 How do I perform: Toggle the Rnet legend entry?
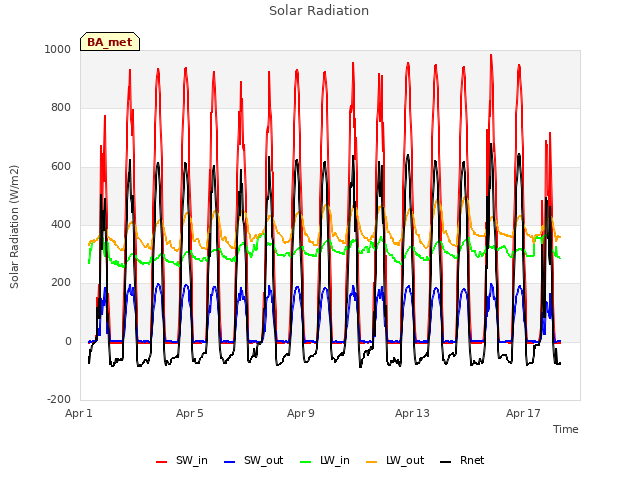click(x=462, y=460)
